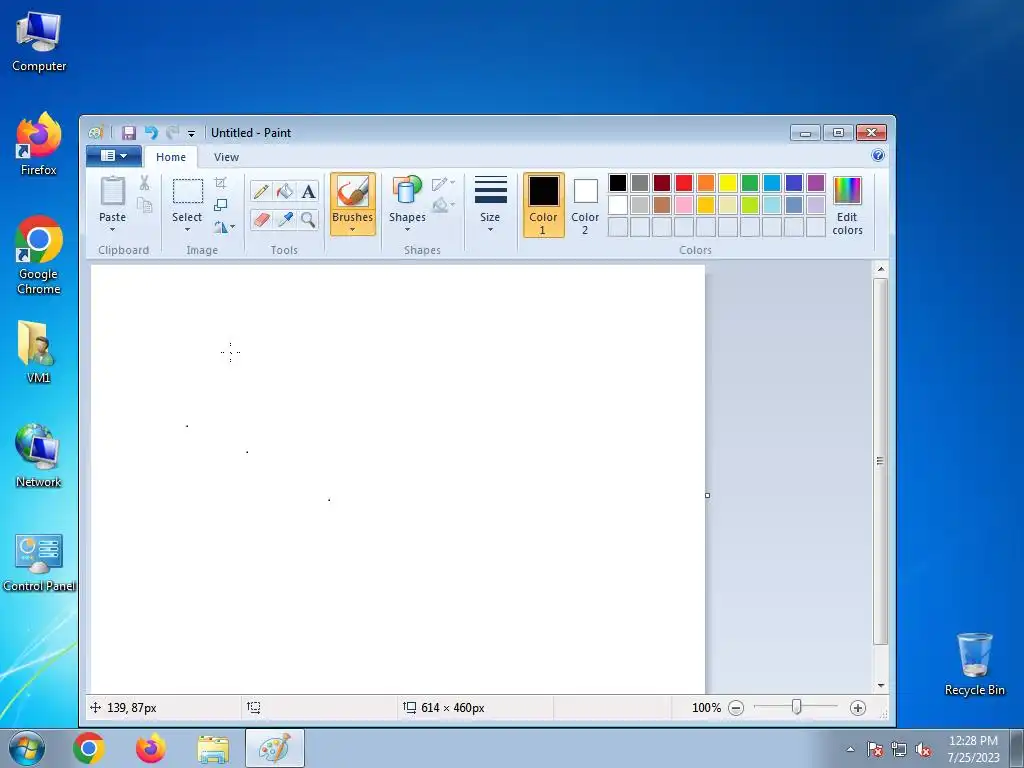Open the Size line thickness dropdown

coord(490,204)
